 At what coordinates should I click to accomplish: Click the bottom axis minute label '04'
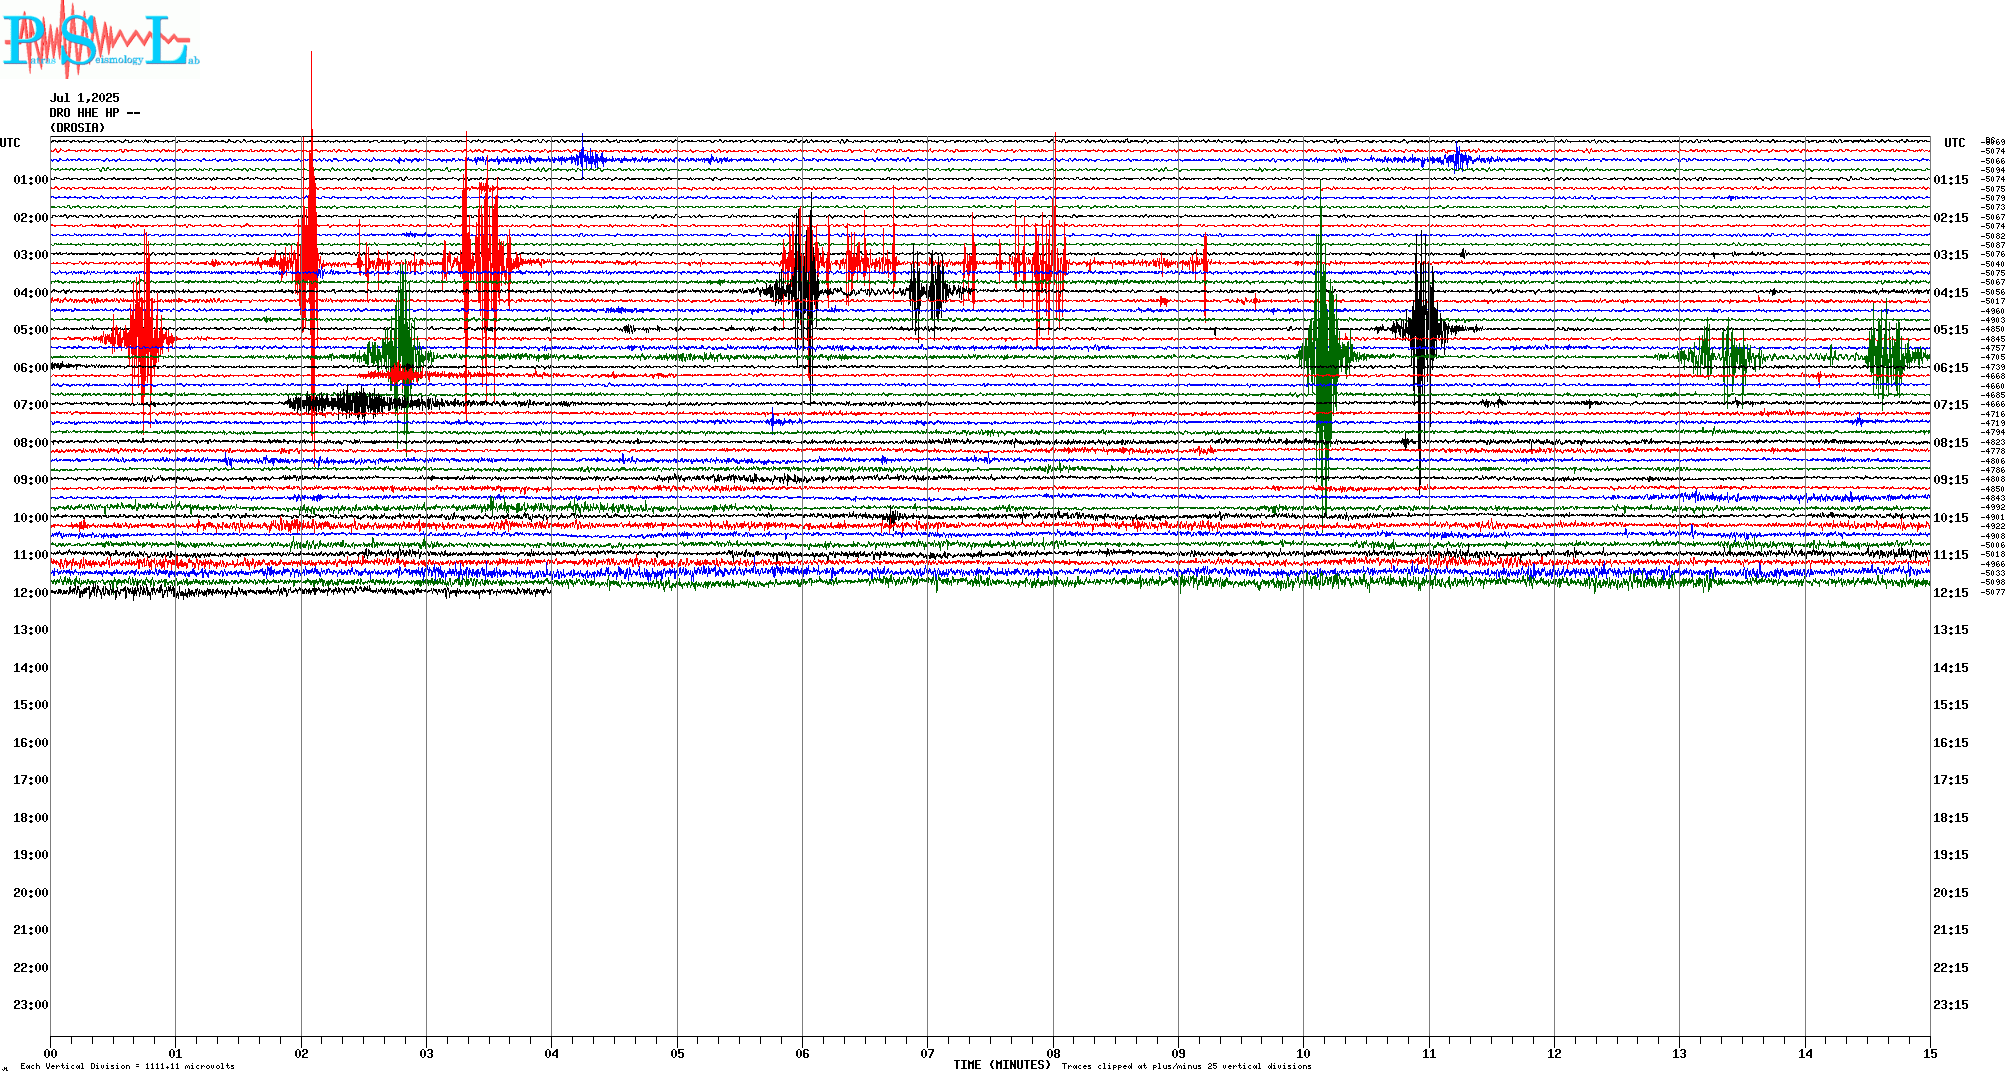[x=551, y=1053]
